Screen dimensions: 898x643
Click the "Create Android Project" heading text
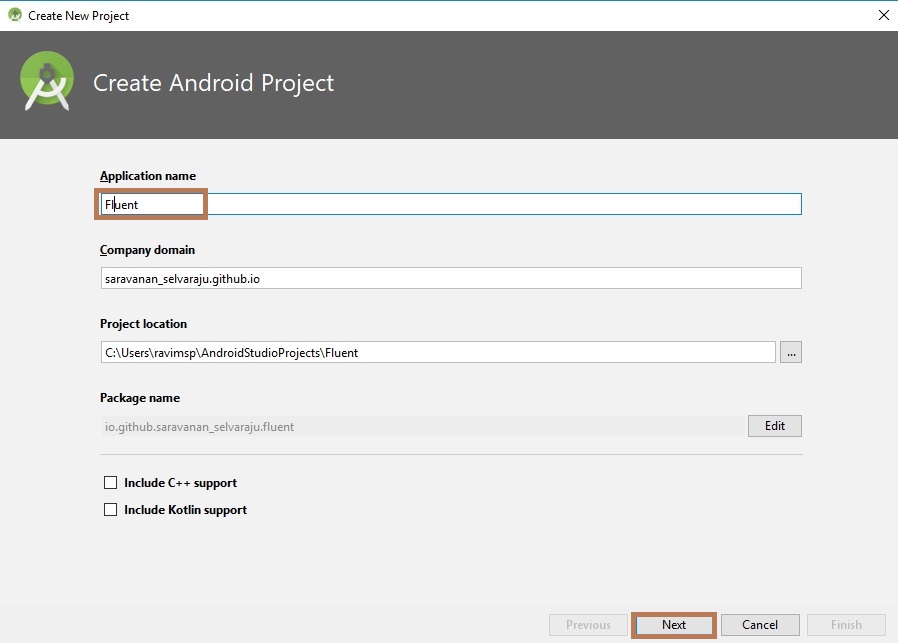[213, 83]
